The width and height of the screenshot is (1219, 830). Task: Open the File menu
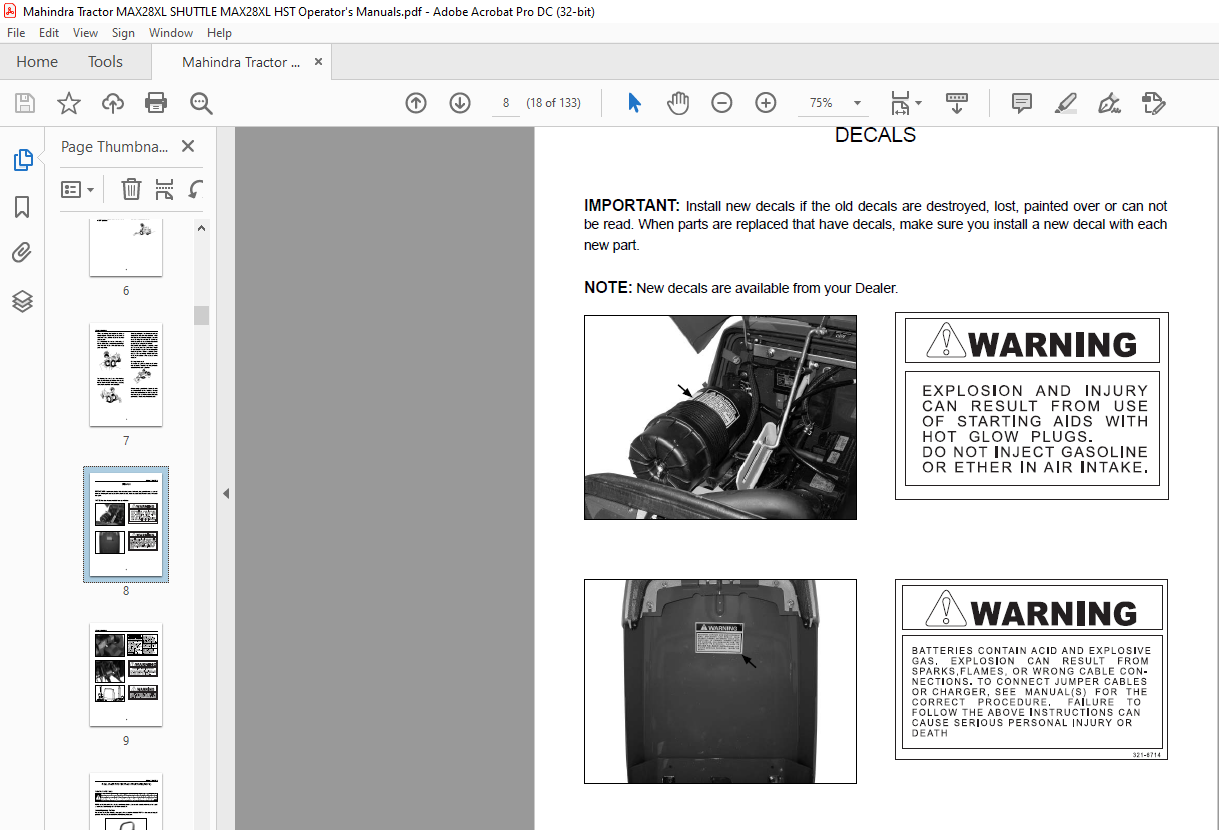tap(16, 33)
